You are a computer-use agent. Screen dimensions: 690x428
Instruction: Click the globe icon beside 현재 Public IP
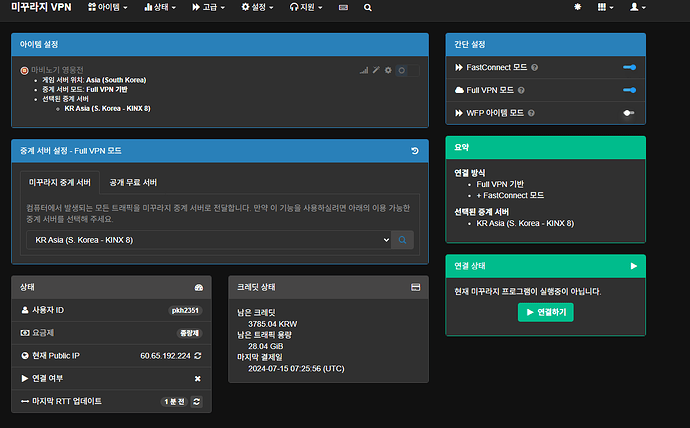pyautogui.click(x=25, y=355)
